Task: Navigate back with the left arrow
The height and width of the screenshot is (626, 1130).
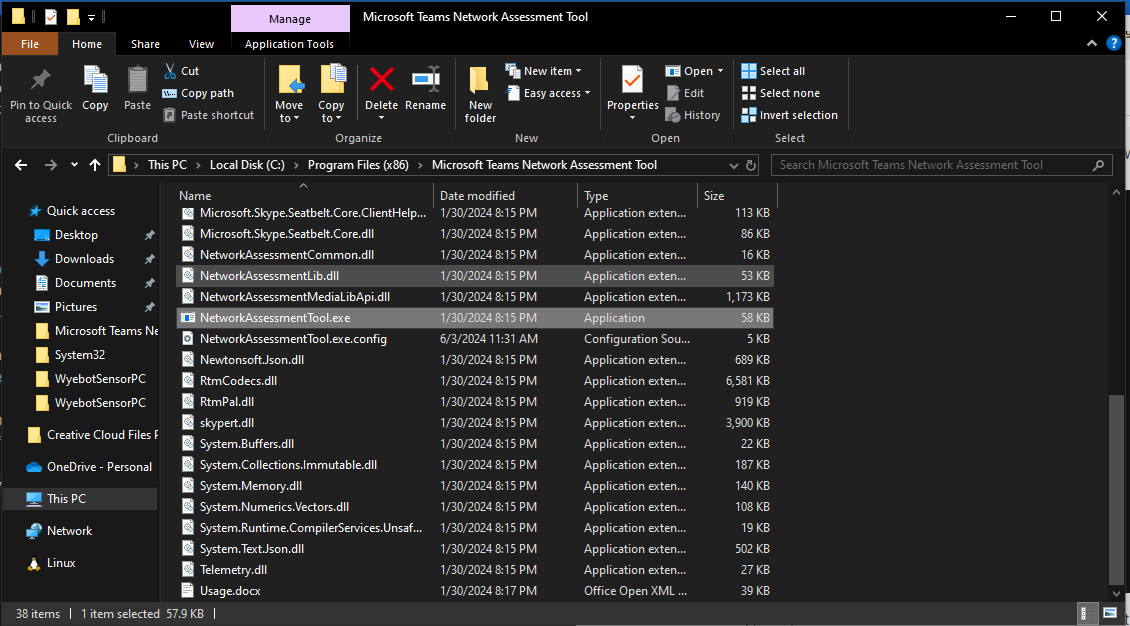Action: click(x=21, y=165)
